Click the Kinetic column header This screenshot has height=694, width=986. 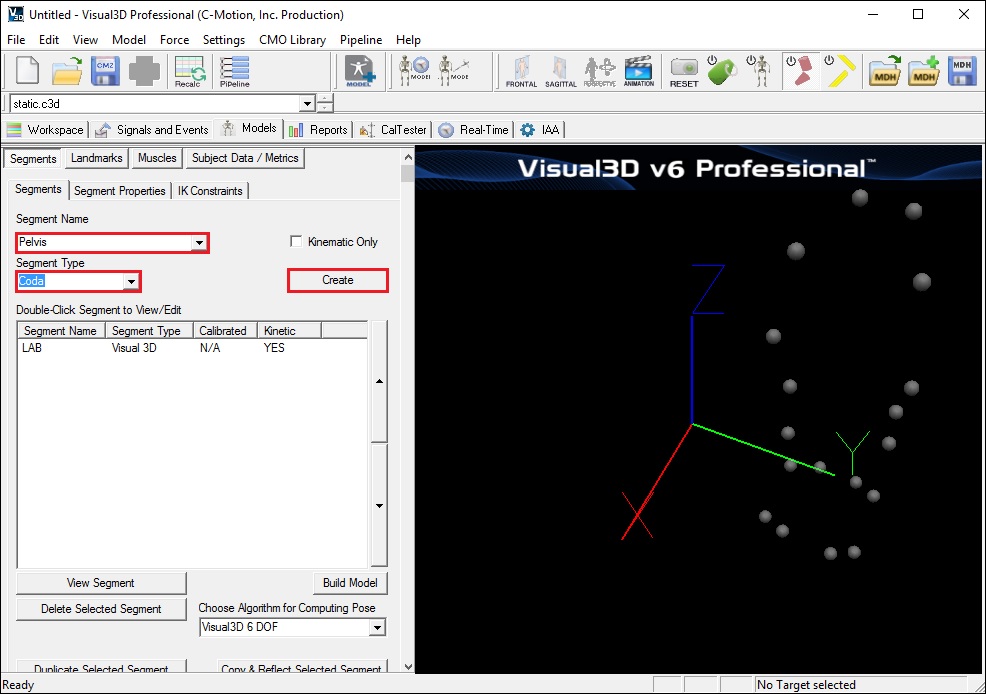[289, 331]
